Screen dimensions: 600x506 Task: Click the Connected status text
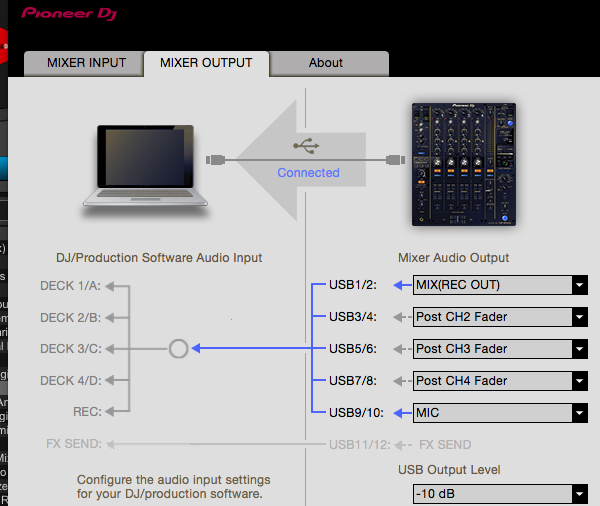point(308,173)
